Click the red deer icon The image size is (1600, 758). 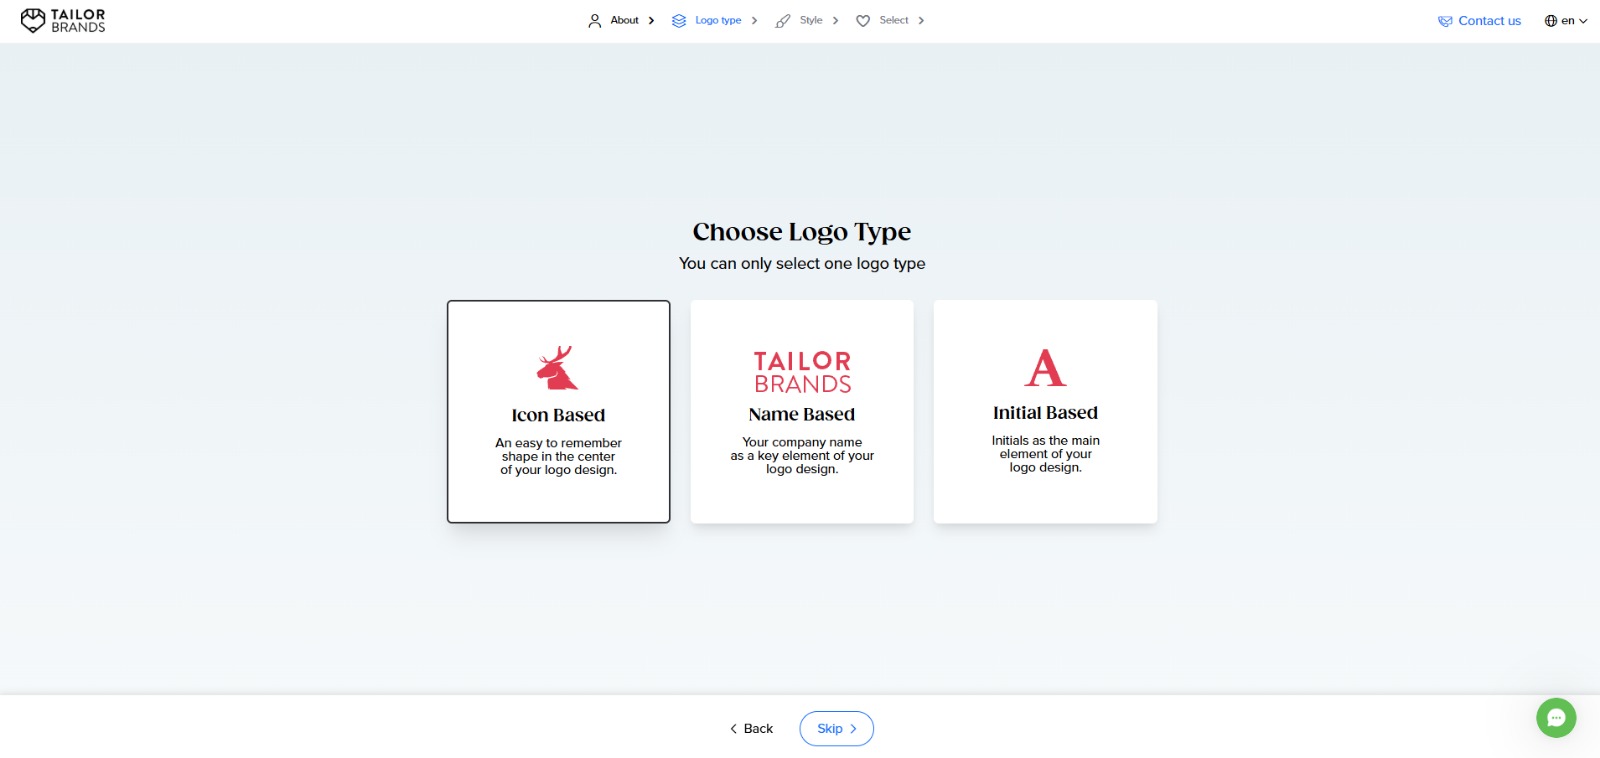557,368
